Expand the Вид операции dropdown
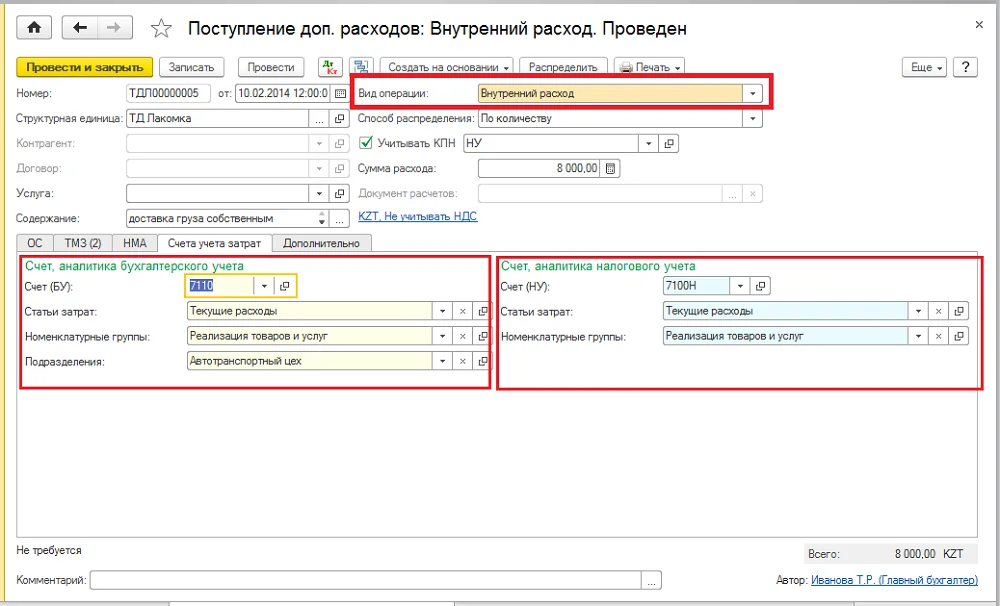 click(753, 94)
